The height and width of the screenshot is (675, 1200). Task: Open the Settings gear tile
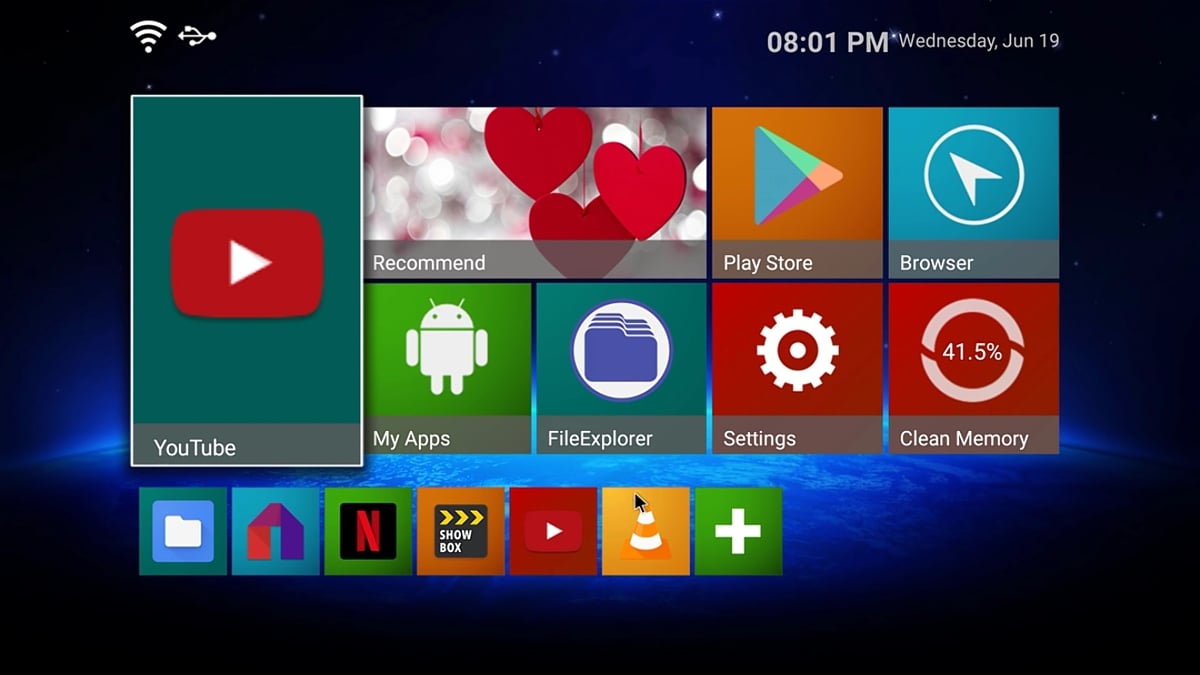(797, 368)
